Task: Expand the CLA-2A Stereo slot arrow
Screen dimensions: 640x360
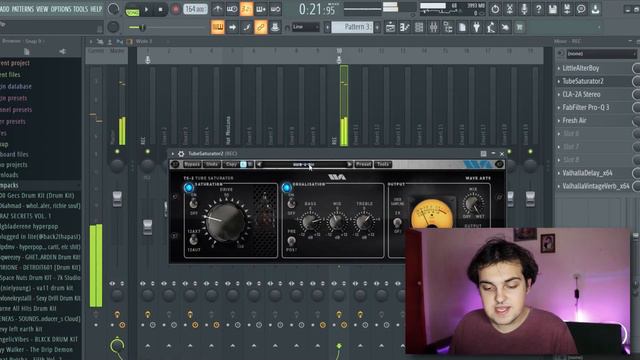Action: (558, 94)
